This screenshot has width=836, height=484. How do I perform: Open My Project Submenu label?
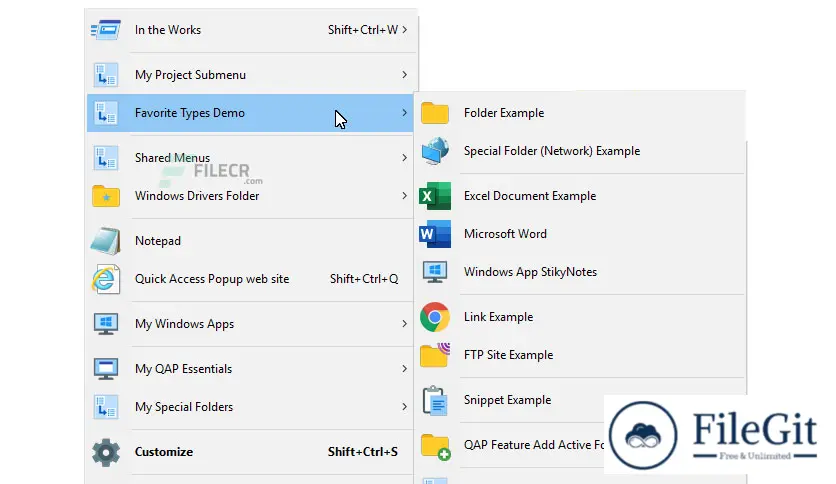pos(190,75)
